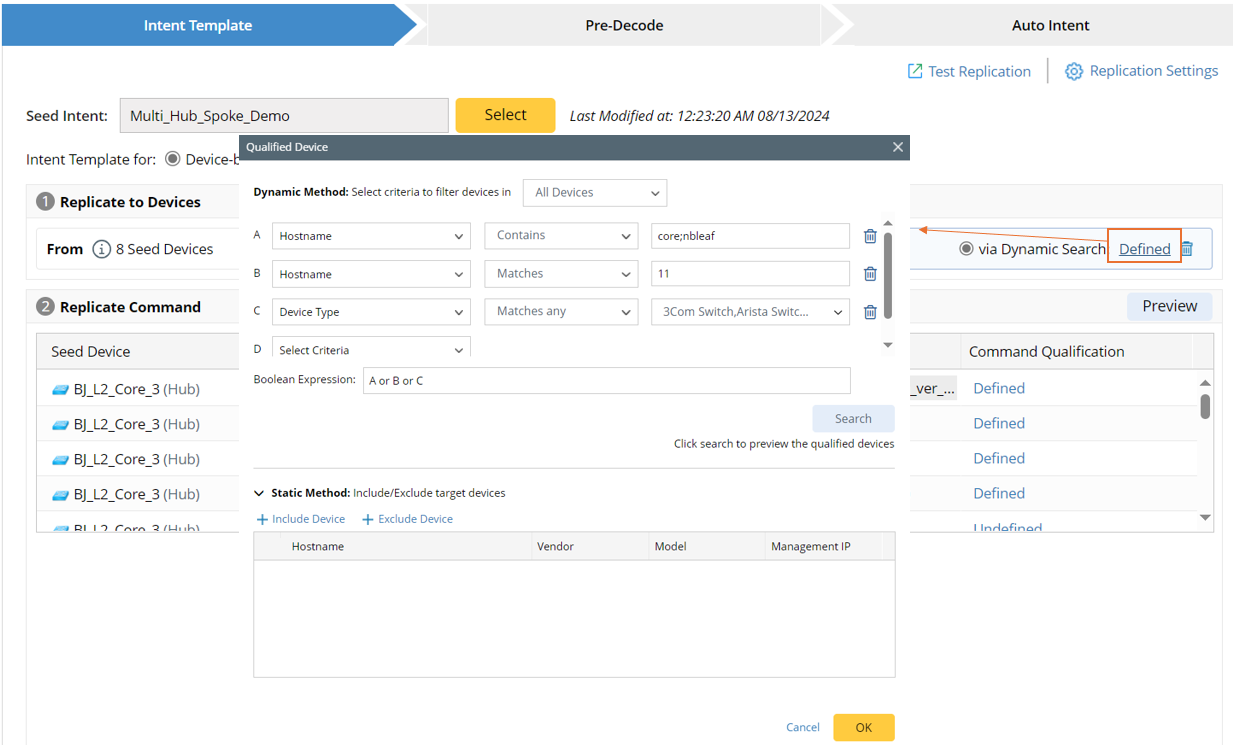The width and height of the screenshot is (1233, 745).
Task: Open the All Devices filter dropdown
Action: point(594,193)
